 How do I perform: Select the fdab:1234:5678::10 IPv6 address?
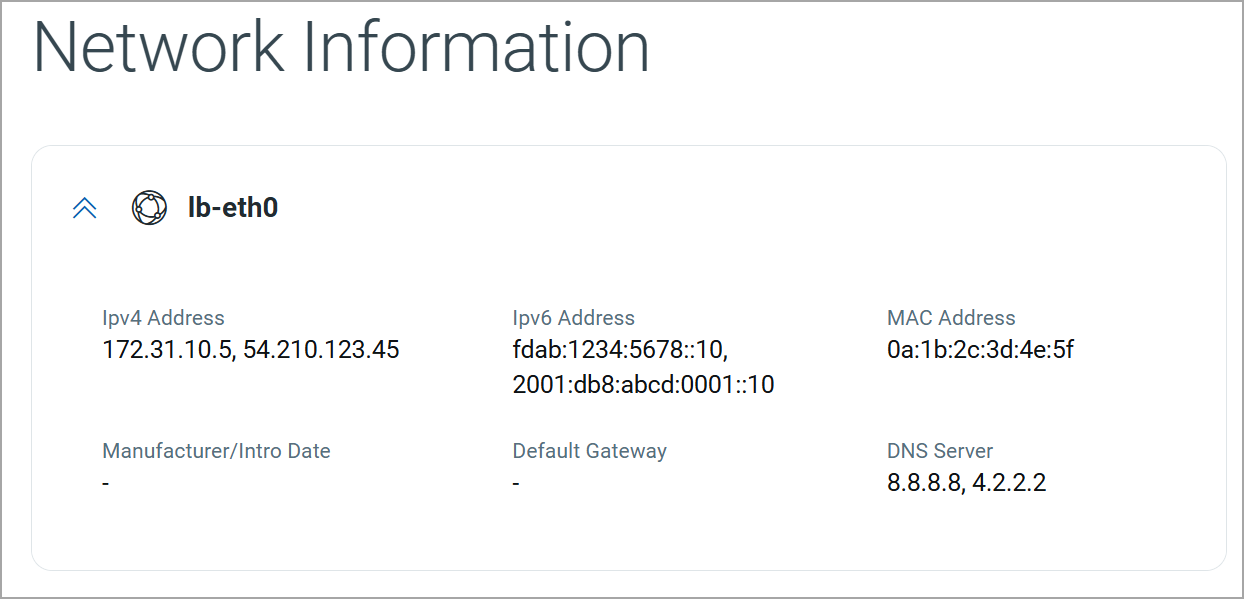pos(618,350)
